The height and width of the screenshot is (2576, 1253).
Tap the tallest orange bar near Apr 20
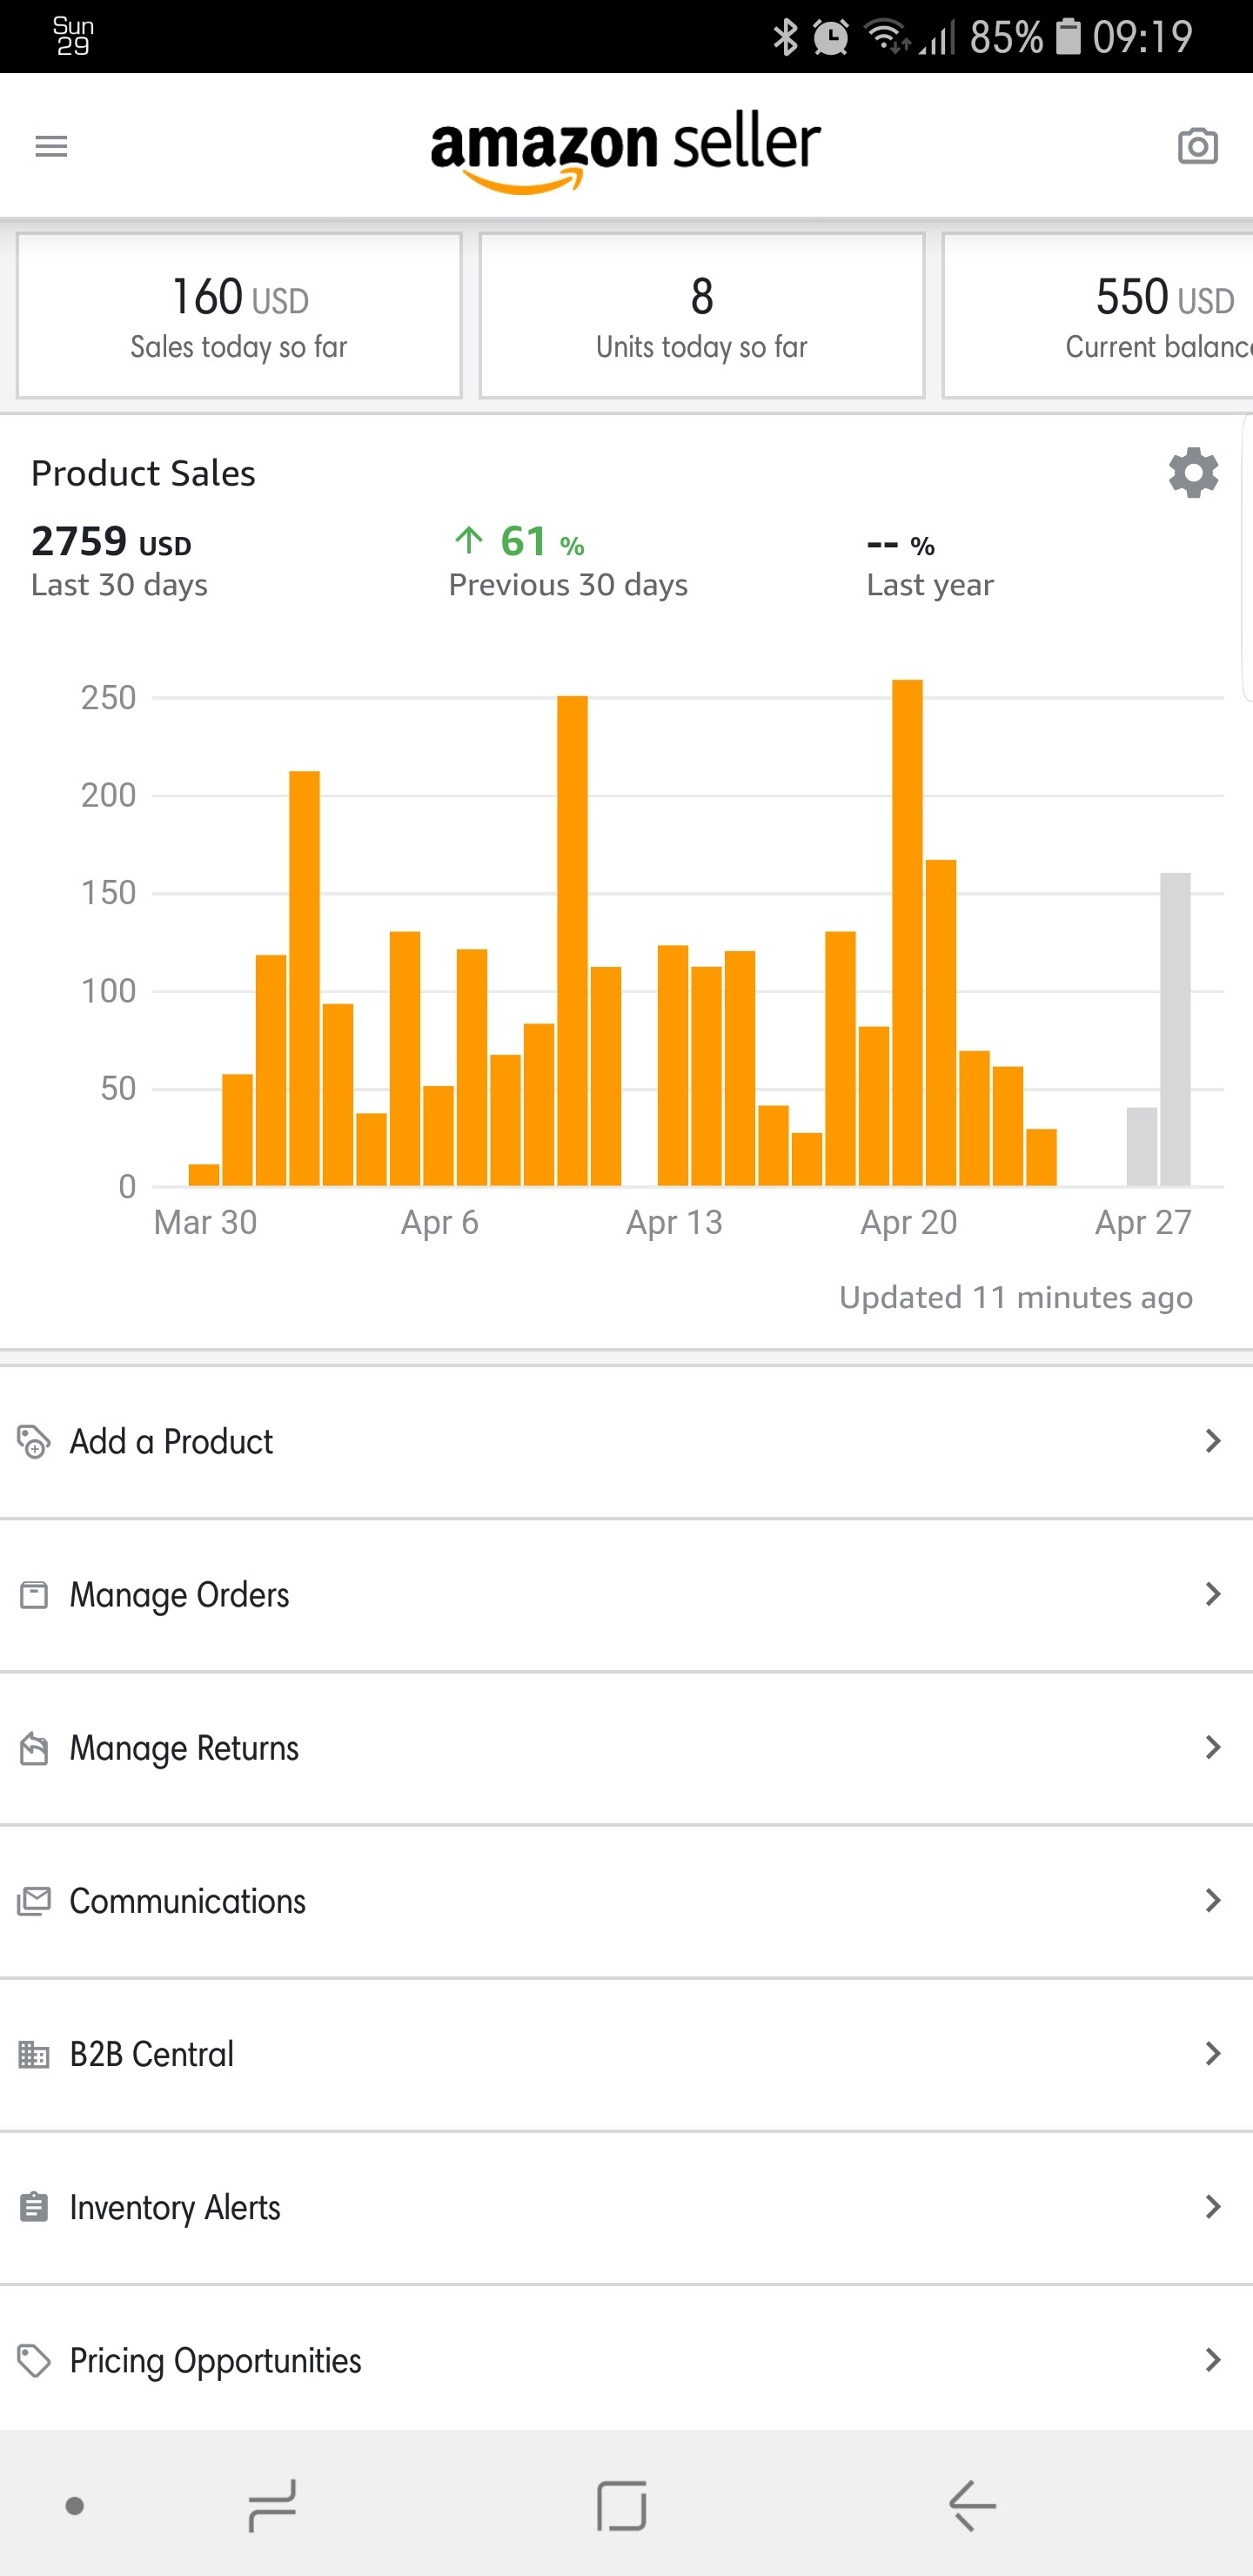pos(907,932)
